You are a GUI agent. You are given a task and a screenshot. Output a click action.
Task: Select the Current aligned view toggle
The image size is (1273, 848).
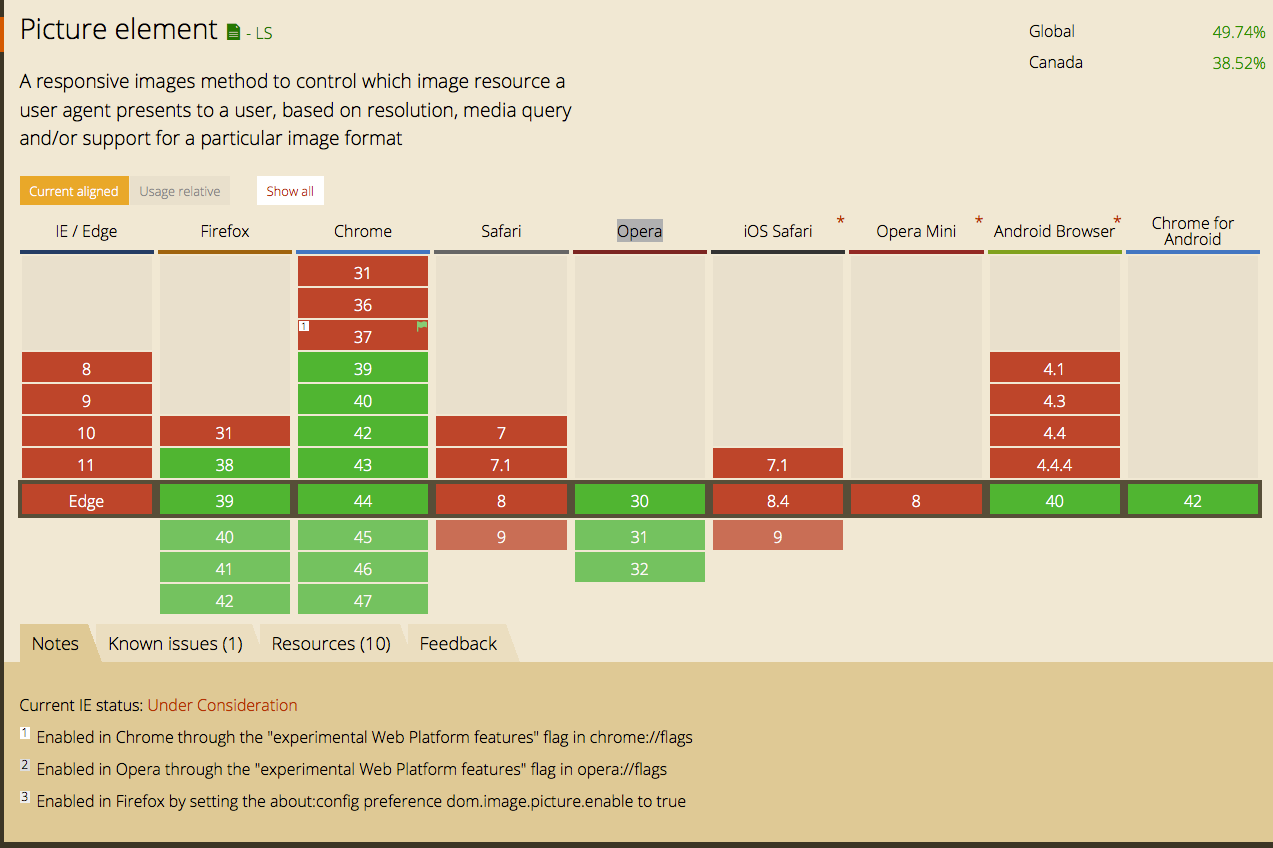coord(74,191)
